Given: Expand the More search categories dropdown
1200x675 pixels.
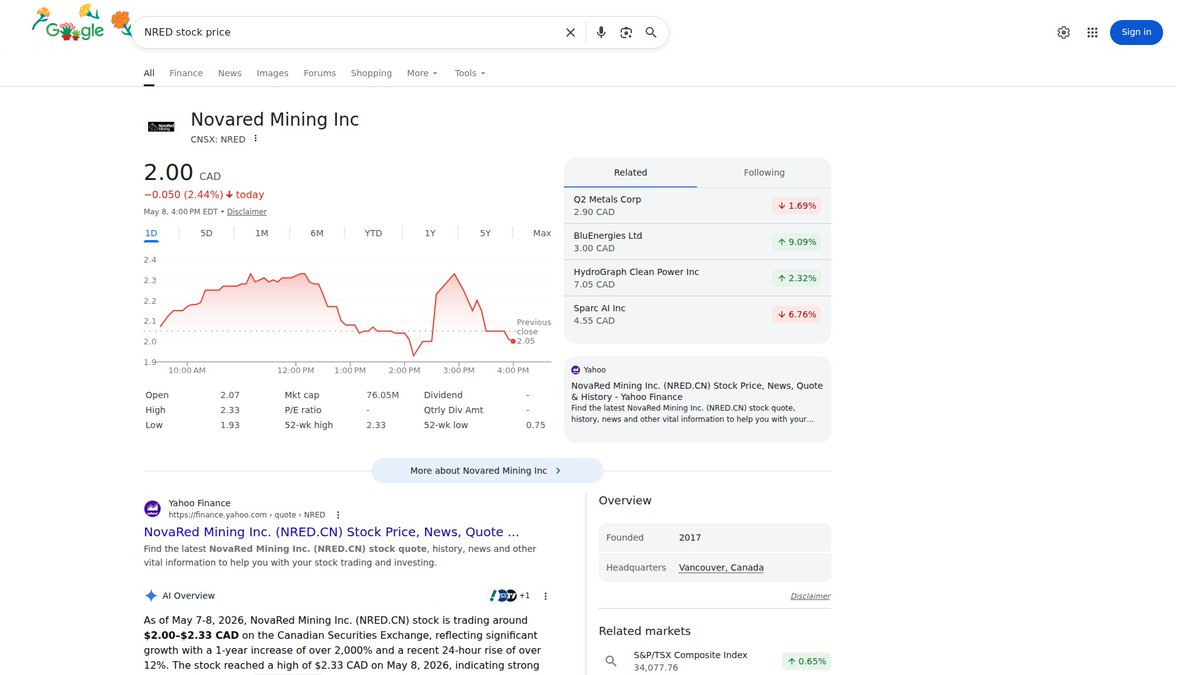Looking at the screenshot, I should tap(422, 73).
